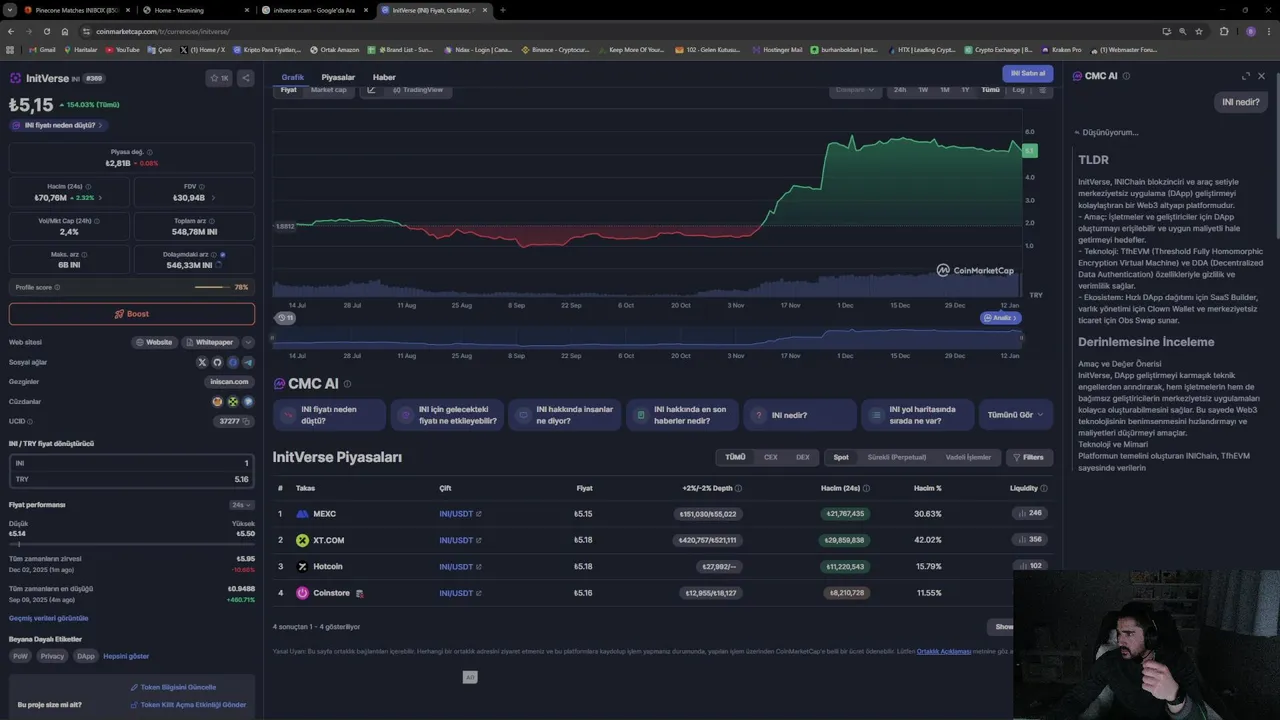Switch to the Grafik tab
The height and width of the screenshot is (720, 1280).
pyautogui.click(x=292, y=77)
